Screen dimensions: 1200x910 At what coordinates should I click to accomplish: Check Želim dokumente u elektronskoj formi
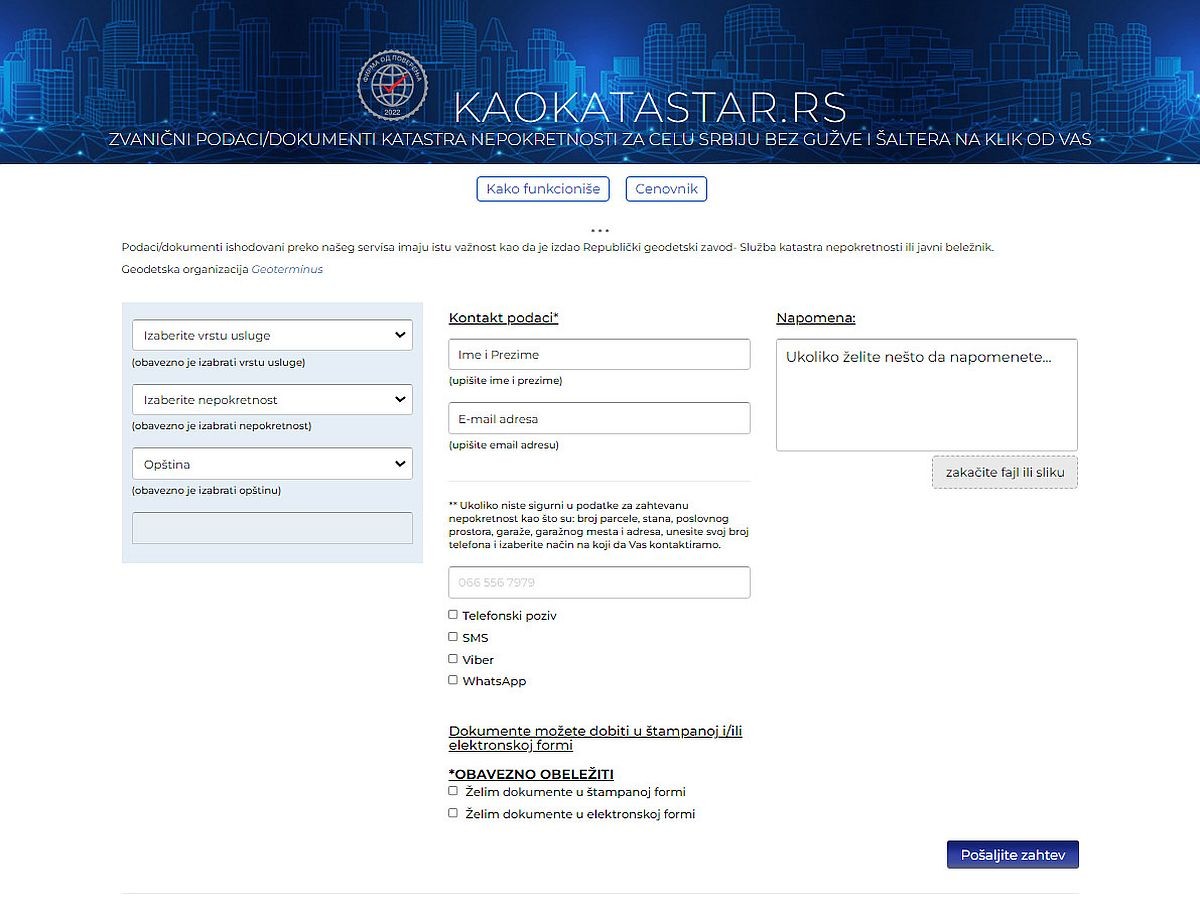point(453,813)
